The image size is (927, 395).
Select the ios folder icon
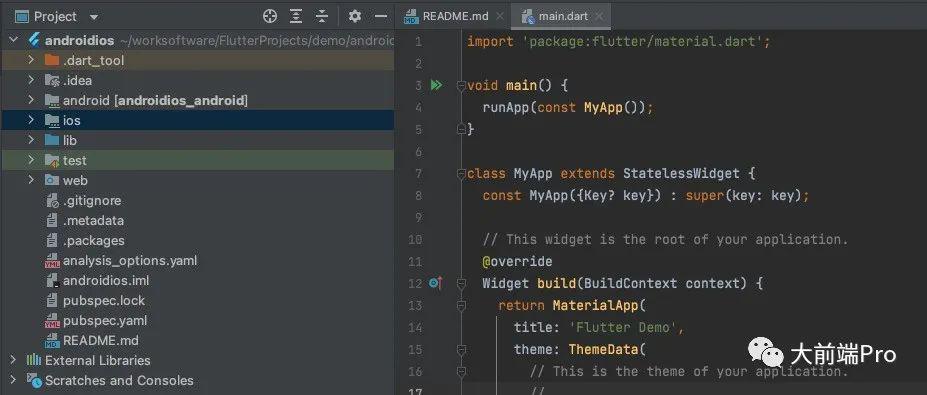click(x=52, y=121)
